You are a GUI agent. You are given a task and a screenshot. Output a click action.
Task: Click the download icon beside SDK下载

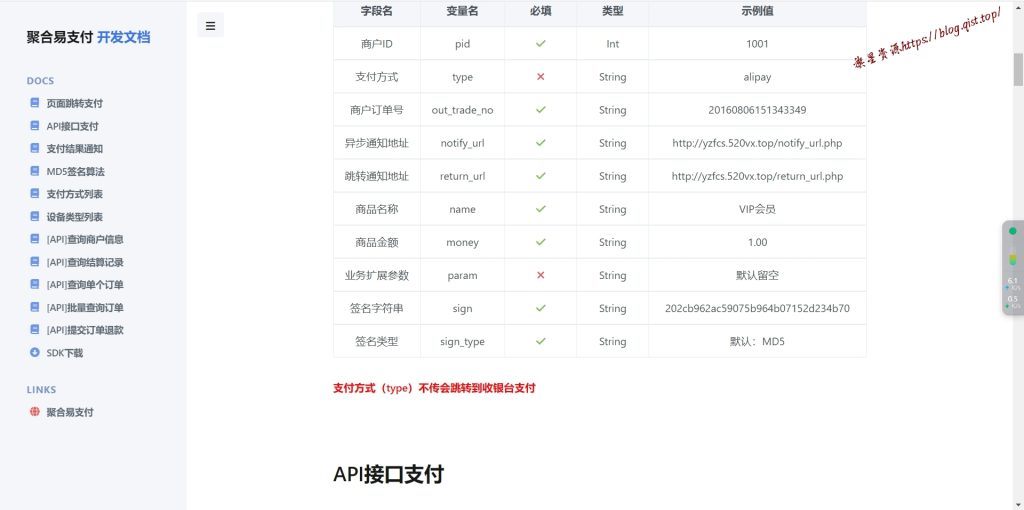point(35,353)
